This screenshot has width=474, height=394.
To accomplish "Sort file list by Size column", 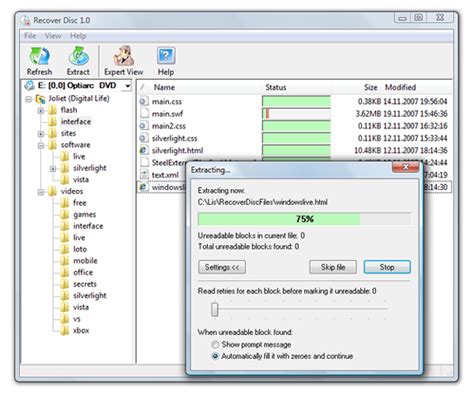I will pyautogui.click(x=371, y=88).
